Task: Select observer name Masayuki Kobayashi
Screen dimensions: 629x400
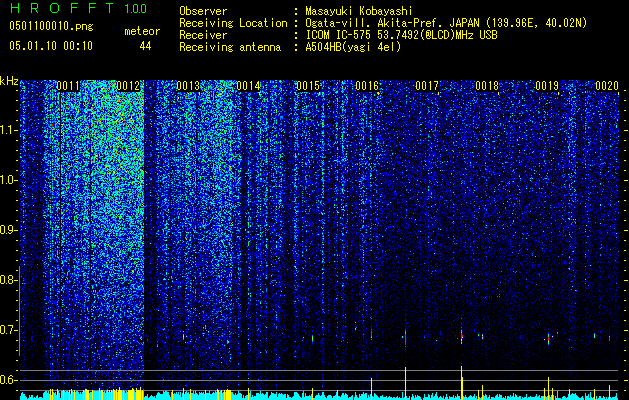Action: (359, 11)
